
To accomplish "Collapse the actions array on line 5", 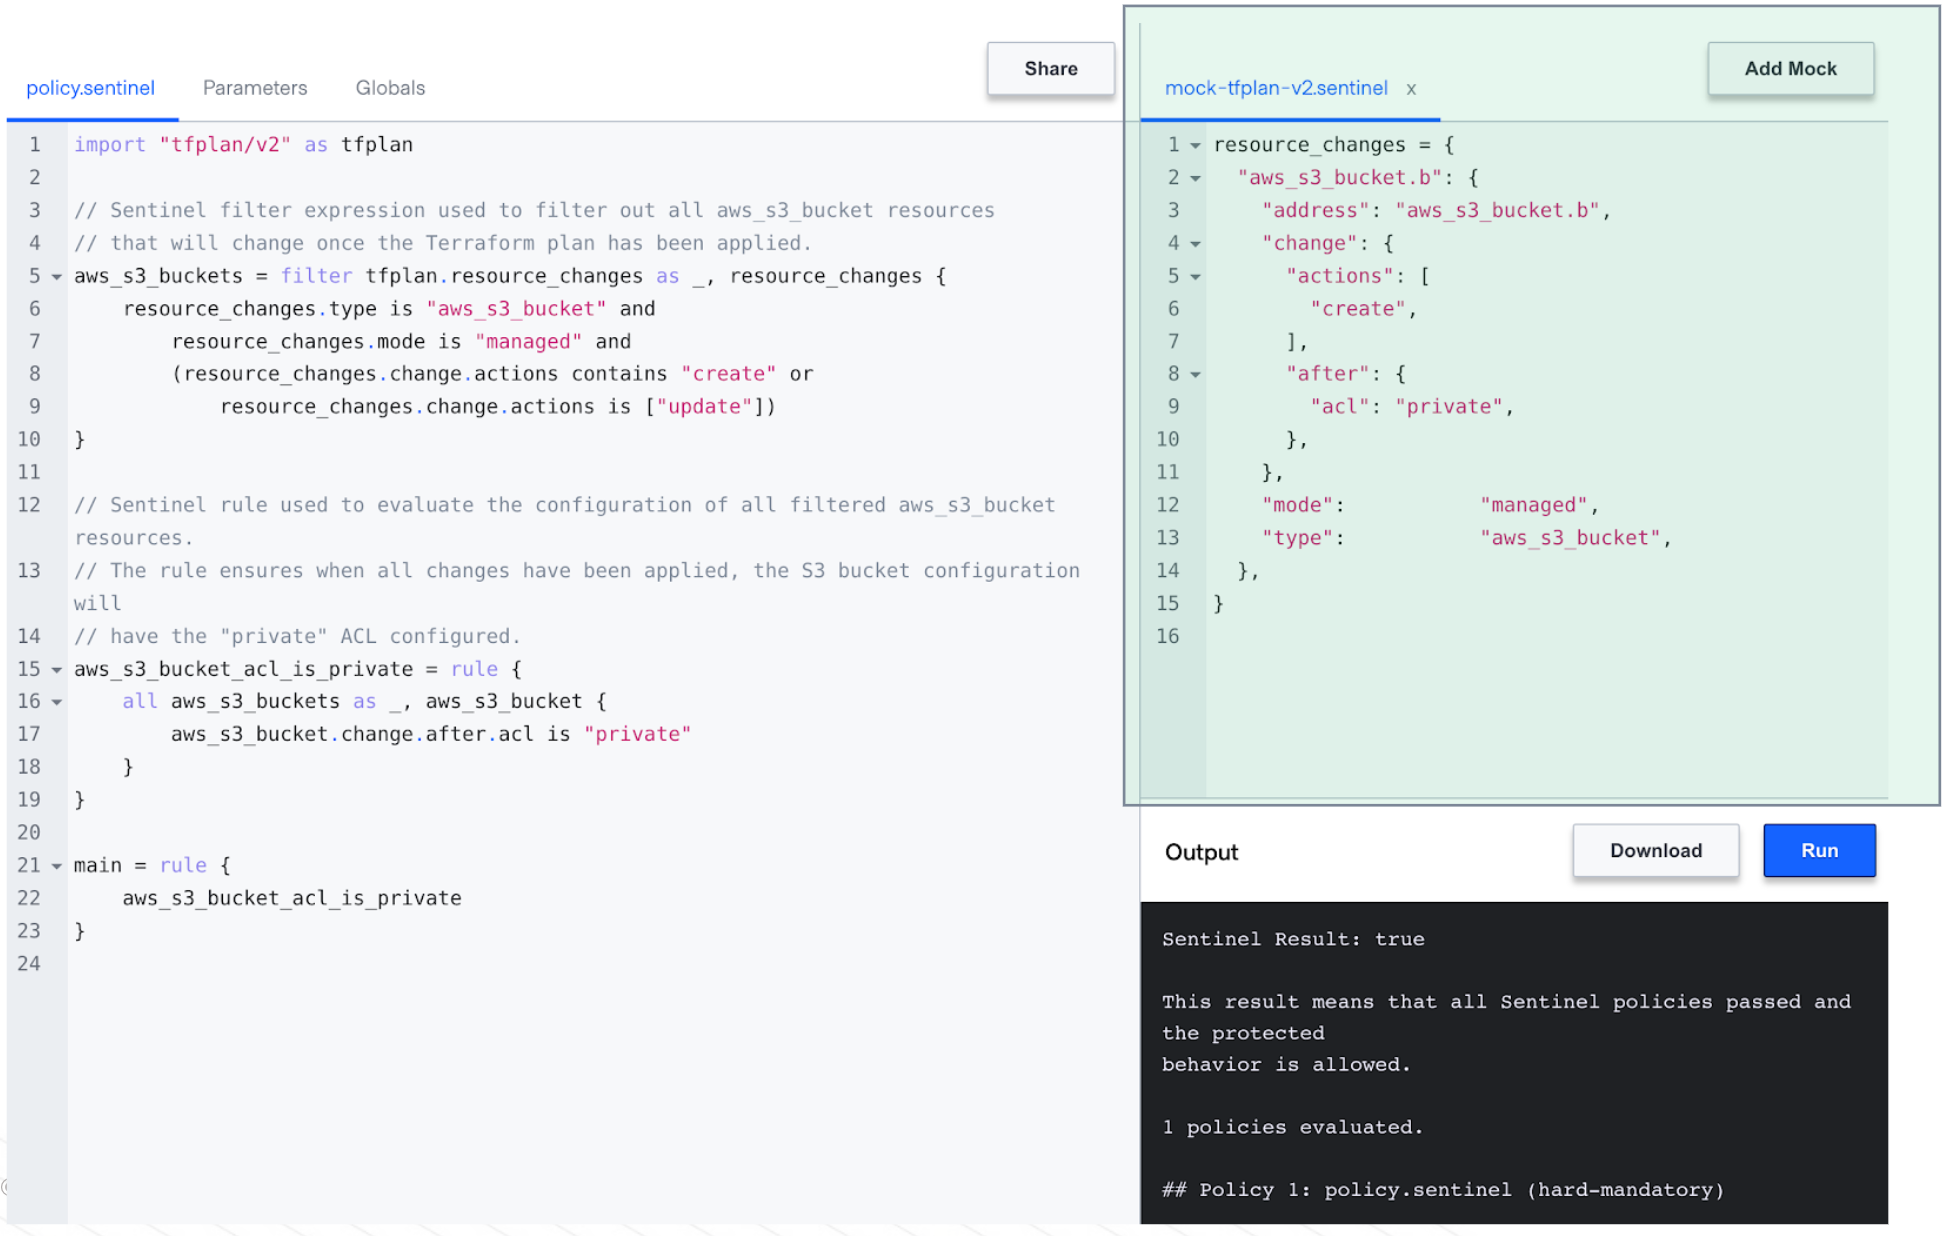I will click(x=1193, y=276).
